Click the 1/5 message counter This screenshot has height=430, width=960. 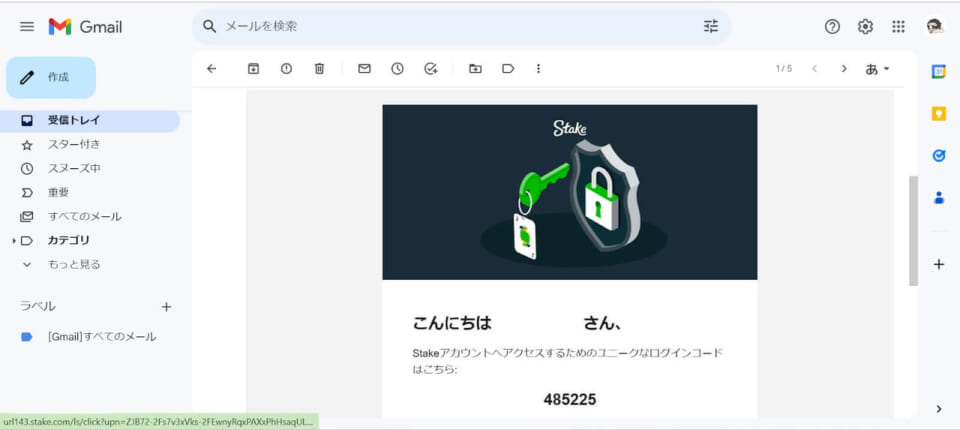click(x=784, y=69)
